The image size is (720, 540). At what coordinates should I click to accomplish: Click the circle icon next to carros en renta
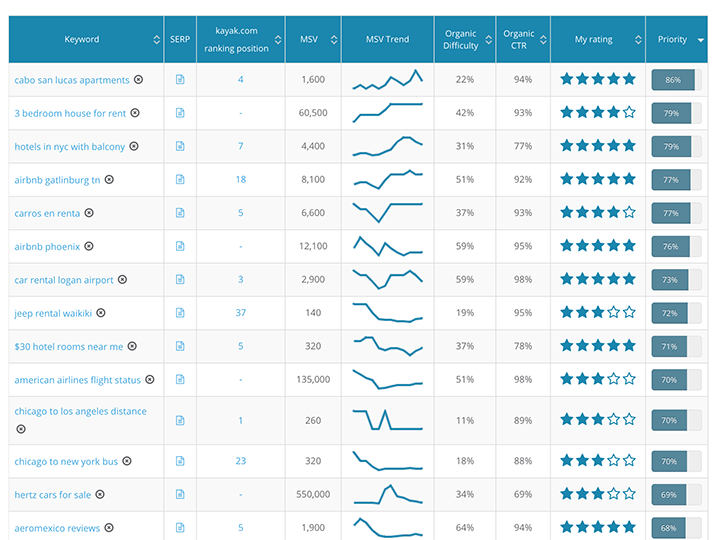coord(89,213)
